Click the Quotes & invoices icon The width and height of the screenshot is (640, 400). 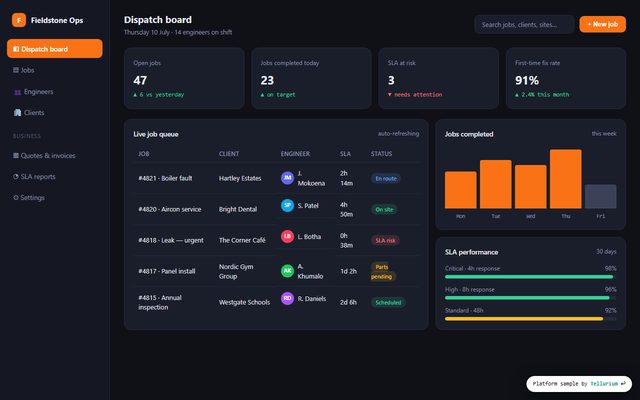pos(16,156)
